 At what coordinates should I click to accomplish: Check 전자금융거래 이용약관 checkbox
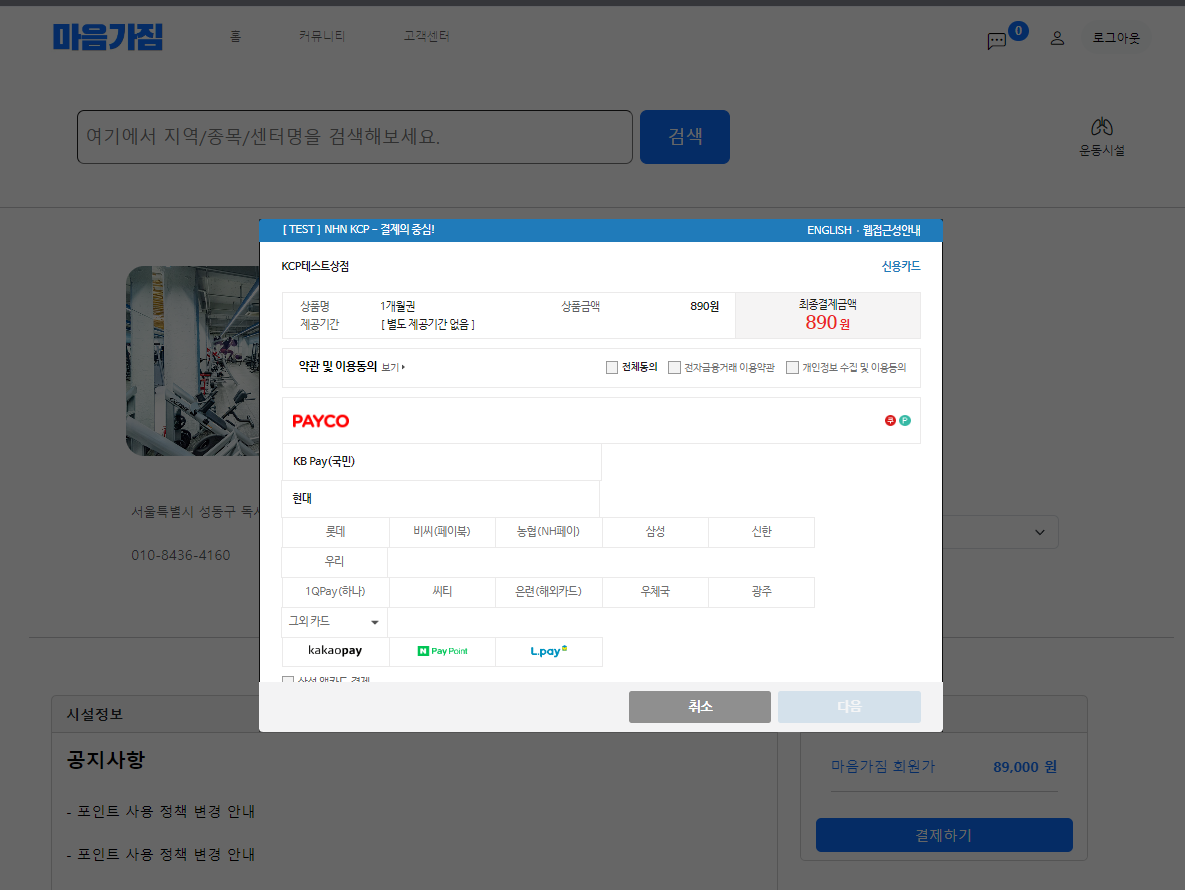[x=674, y=367]
